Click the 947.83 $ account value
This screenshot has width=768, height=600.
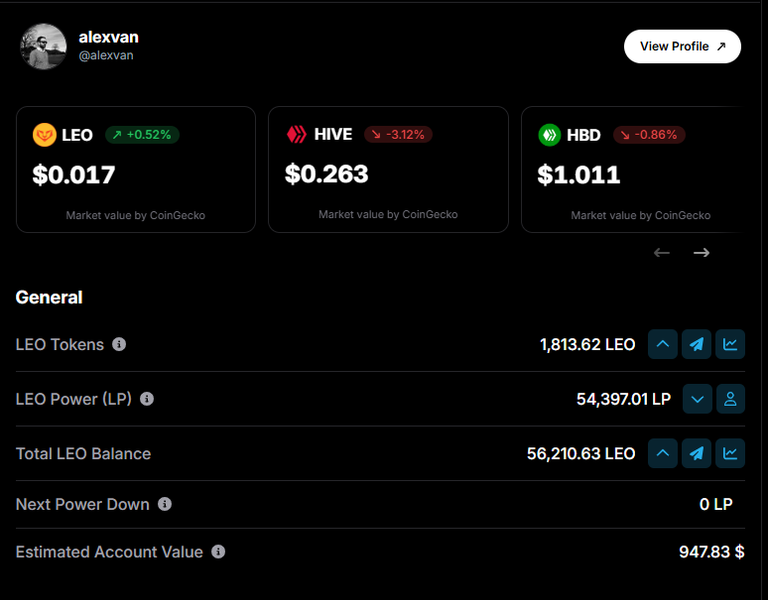(x=712, y=552)
